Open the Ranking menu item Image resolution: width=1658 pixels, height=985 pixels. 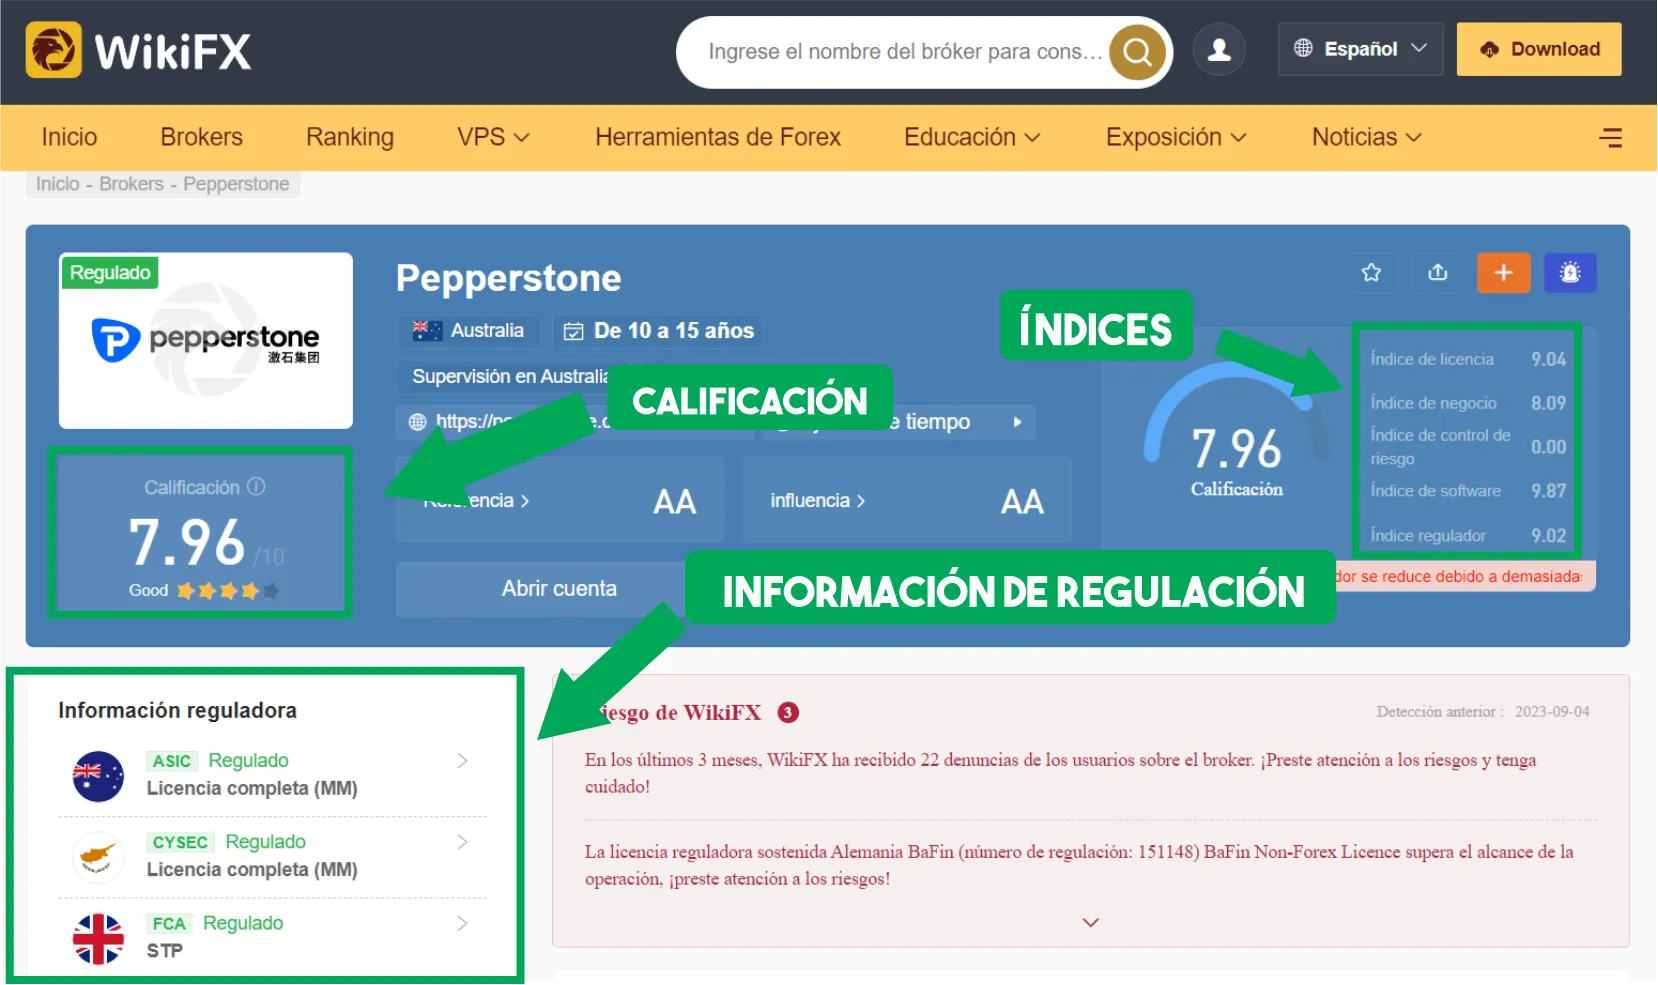[350, 137]
